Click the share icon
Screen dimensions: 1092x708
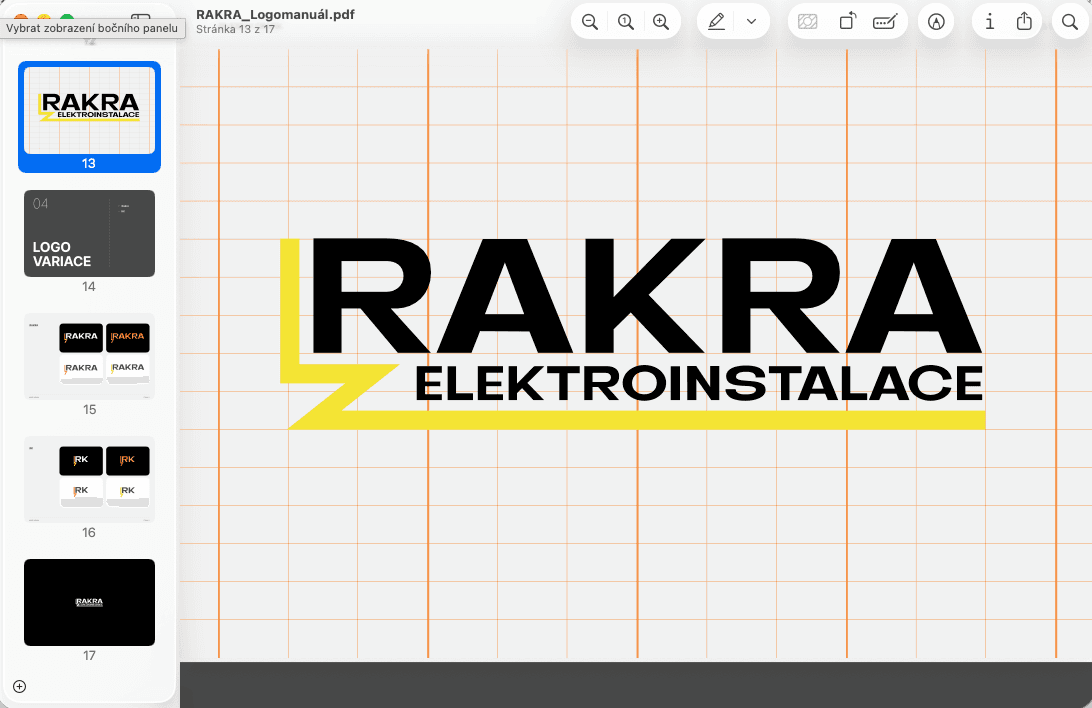(x=1024, y=22)
